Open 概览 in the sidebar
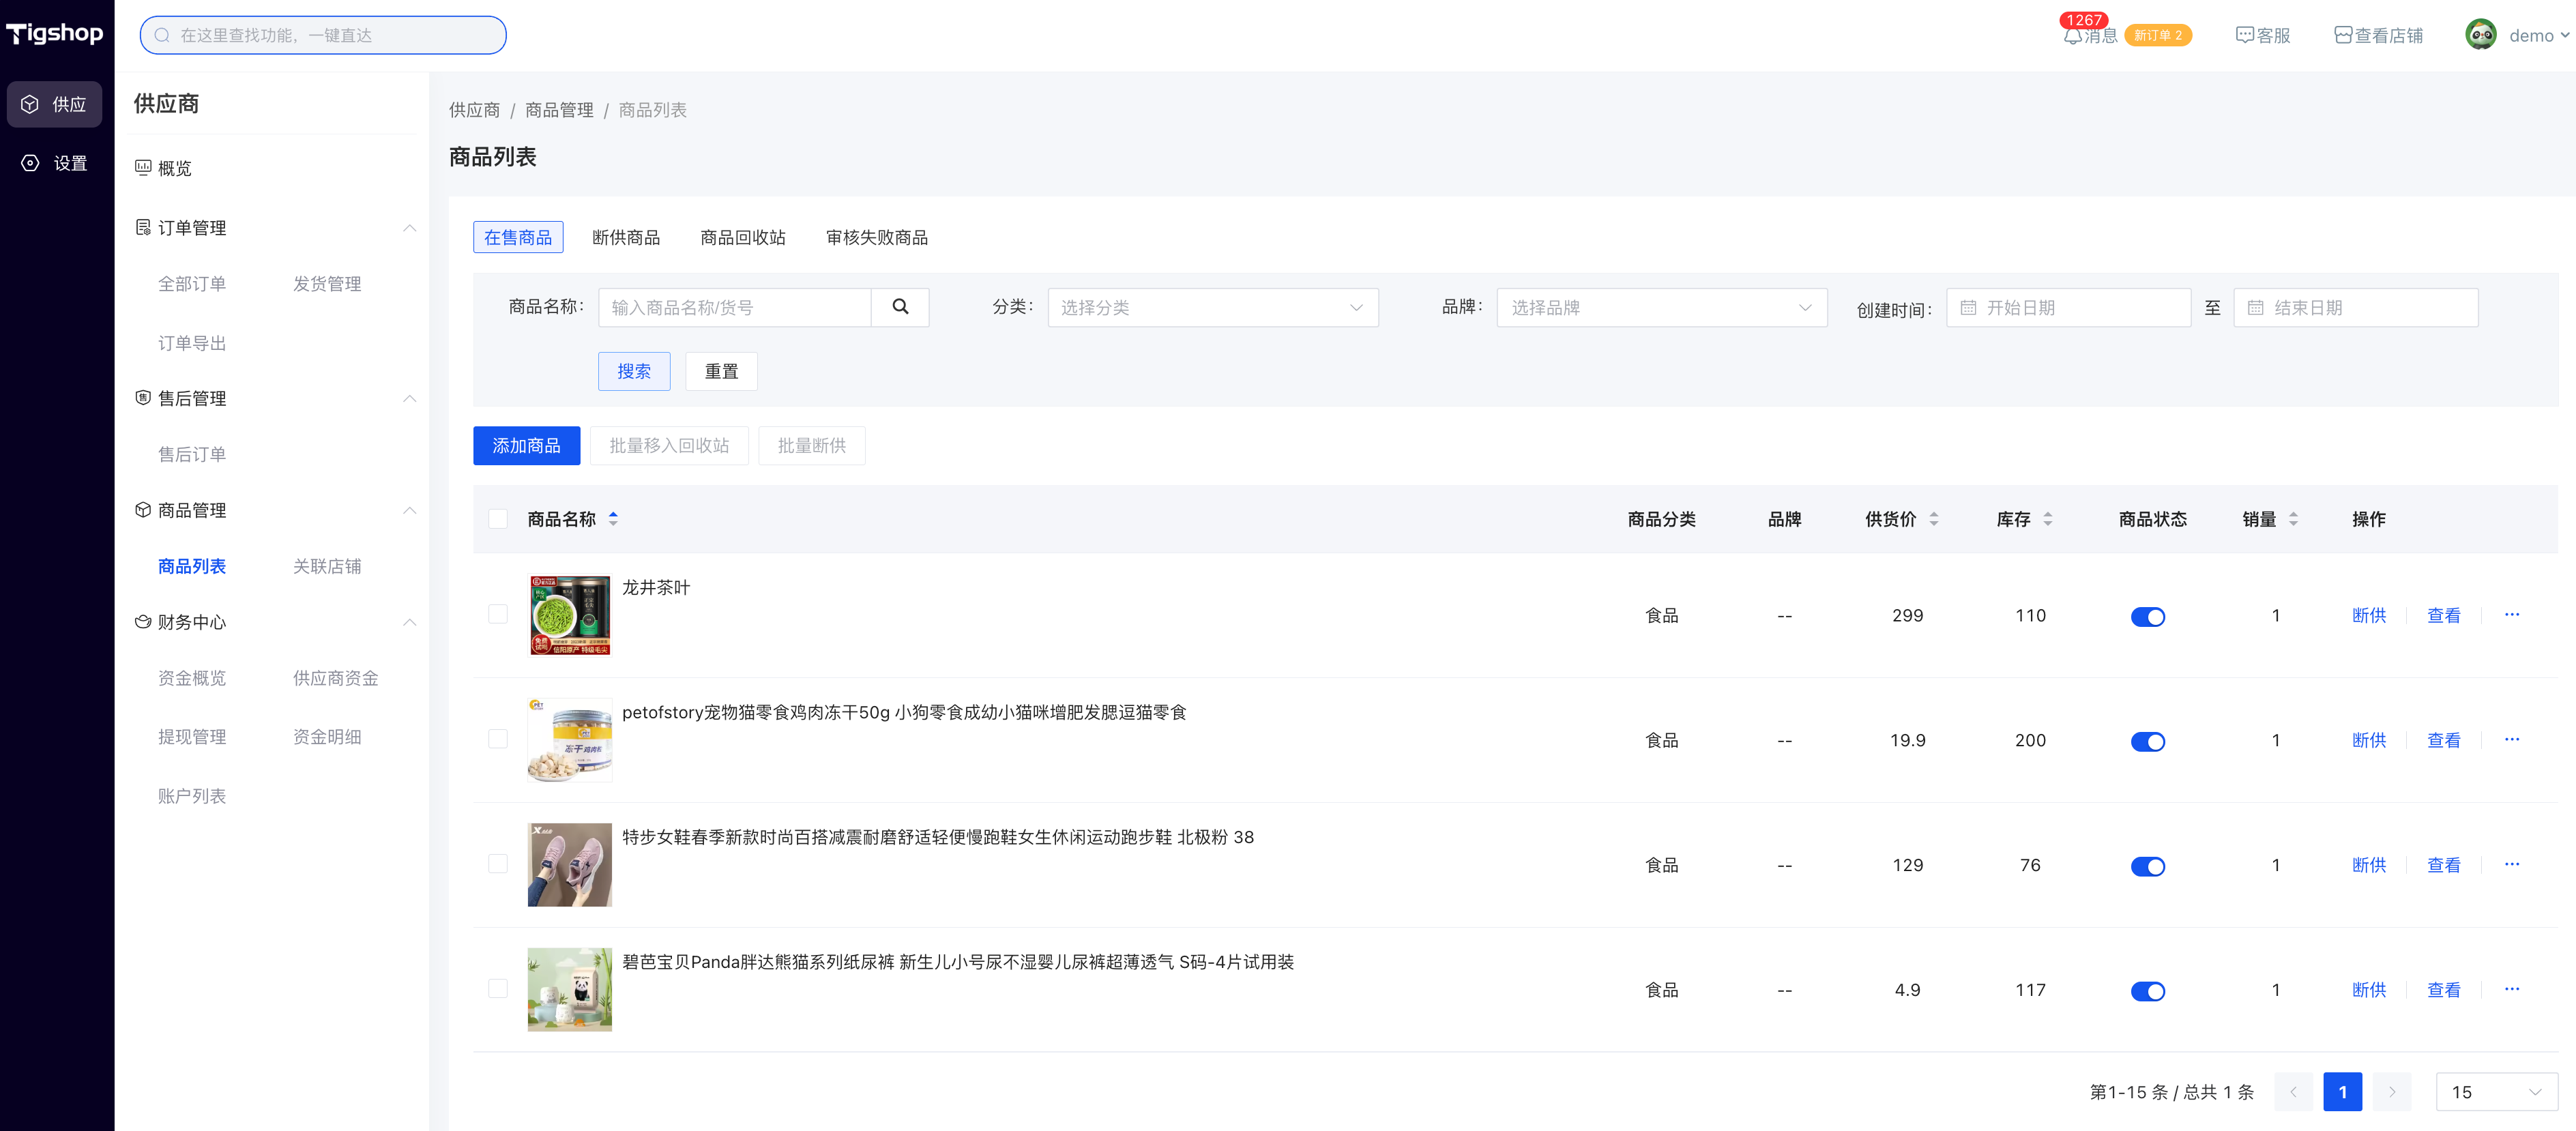Image resolution: width=2576 pixels, height=1131 pixels. [163, 168]
